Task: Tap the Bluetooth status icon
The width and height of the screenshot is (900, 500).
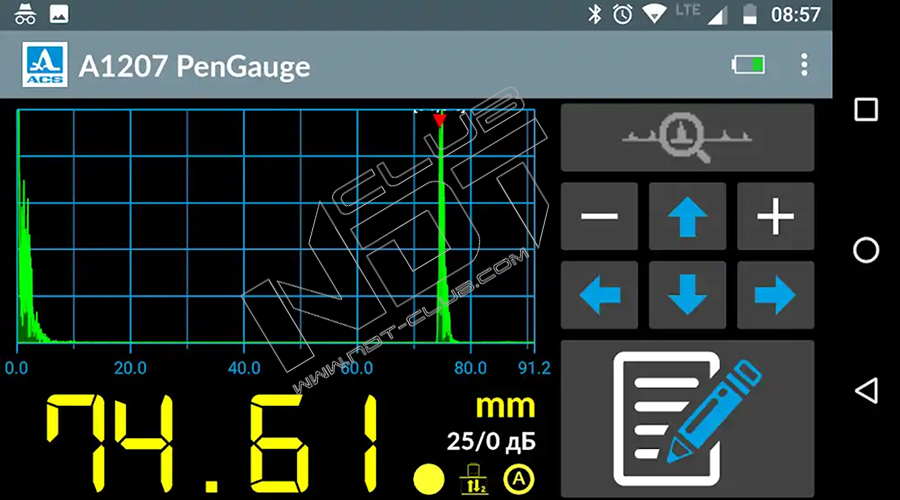Action: pos(595,14)
